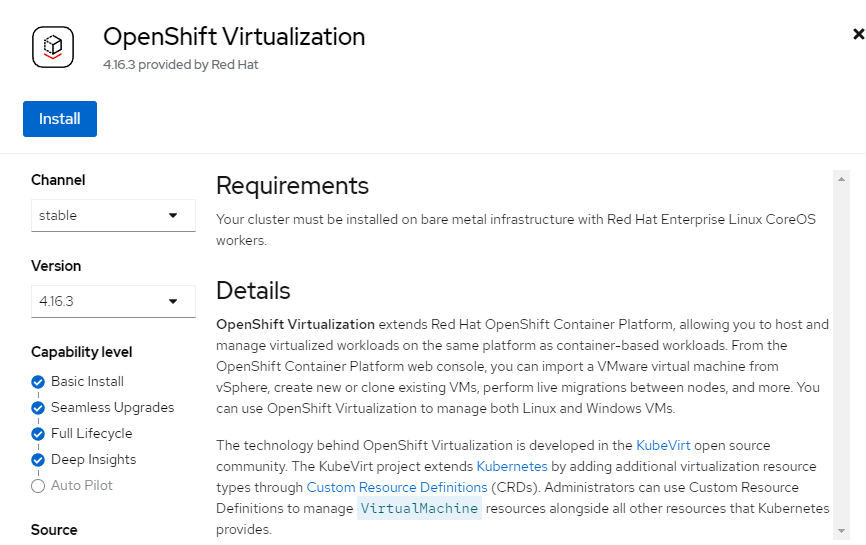This screenshot has height=545, width=866.
Task: Click the Auto Pilot text
Action: click(82, 485)
